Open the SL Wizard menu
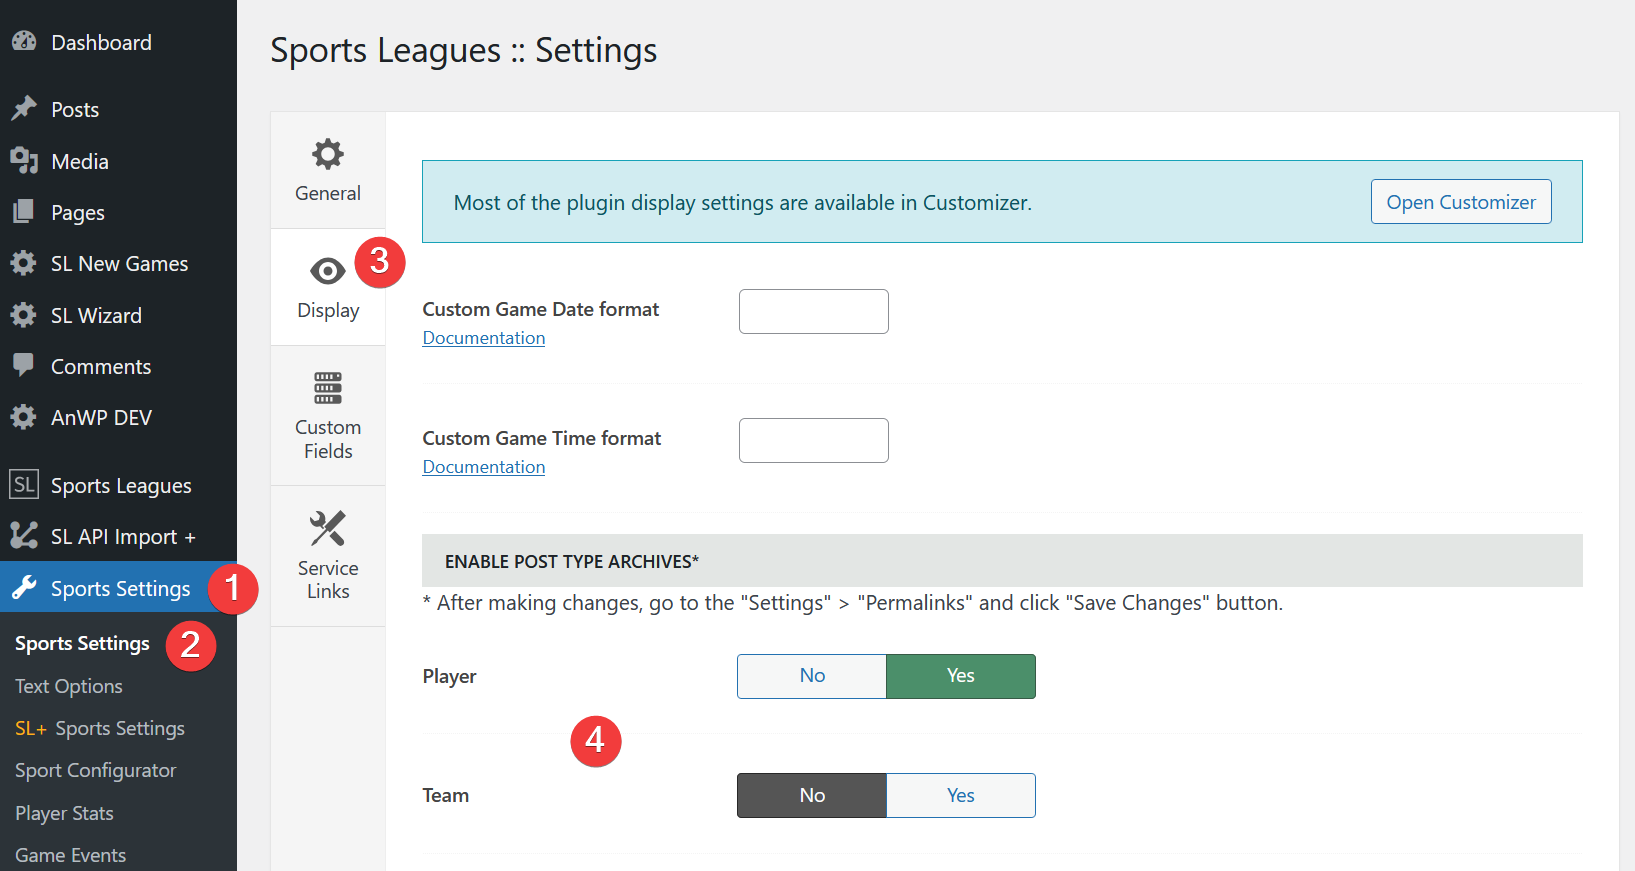Screen dimensions: 1635x871 [x=118, y=315]
